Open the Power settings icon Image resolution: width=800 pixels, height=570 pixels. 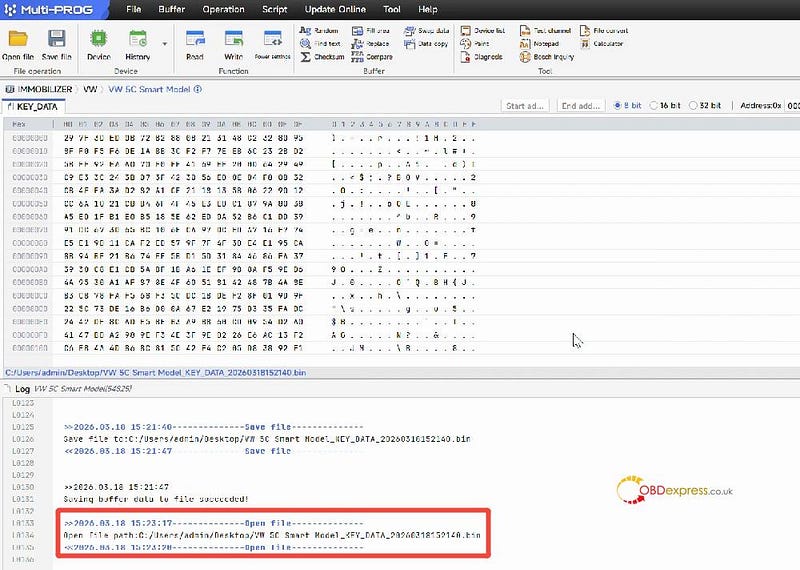pos(272,44)
